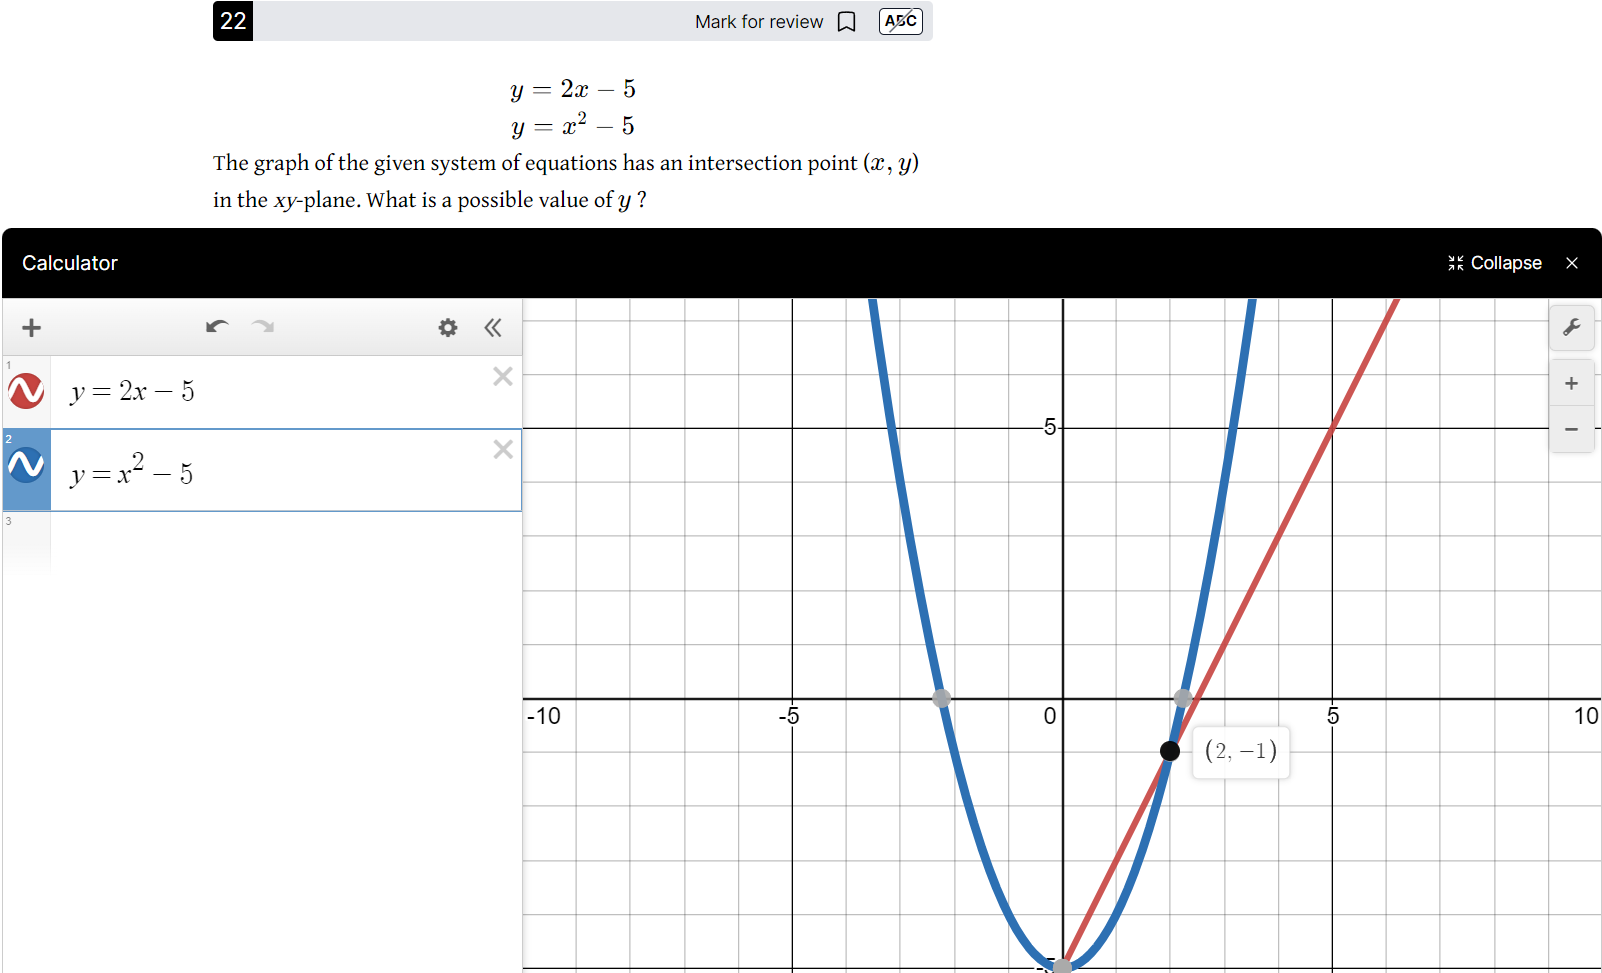
Task: Delete the y=2x−5 expression
Action: point(503,376)
